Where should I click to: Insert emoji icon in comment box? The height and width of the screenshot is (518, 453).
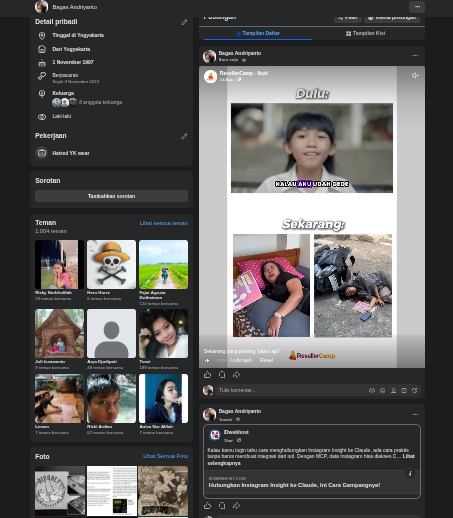(382, 390)
